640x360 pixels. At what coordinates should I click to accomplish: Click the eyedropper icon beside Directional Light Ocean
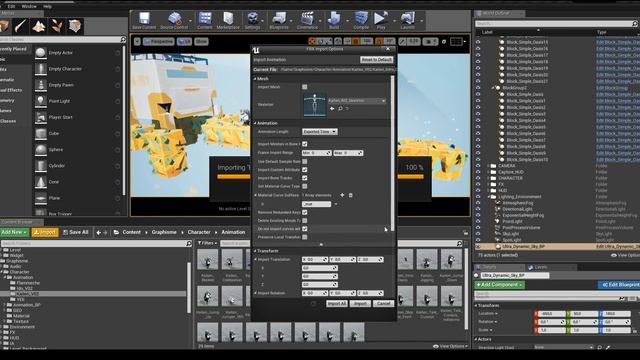[608, 347]
